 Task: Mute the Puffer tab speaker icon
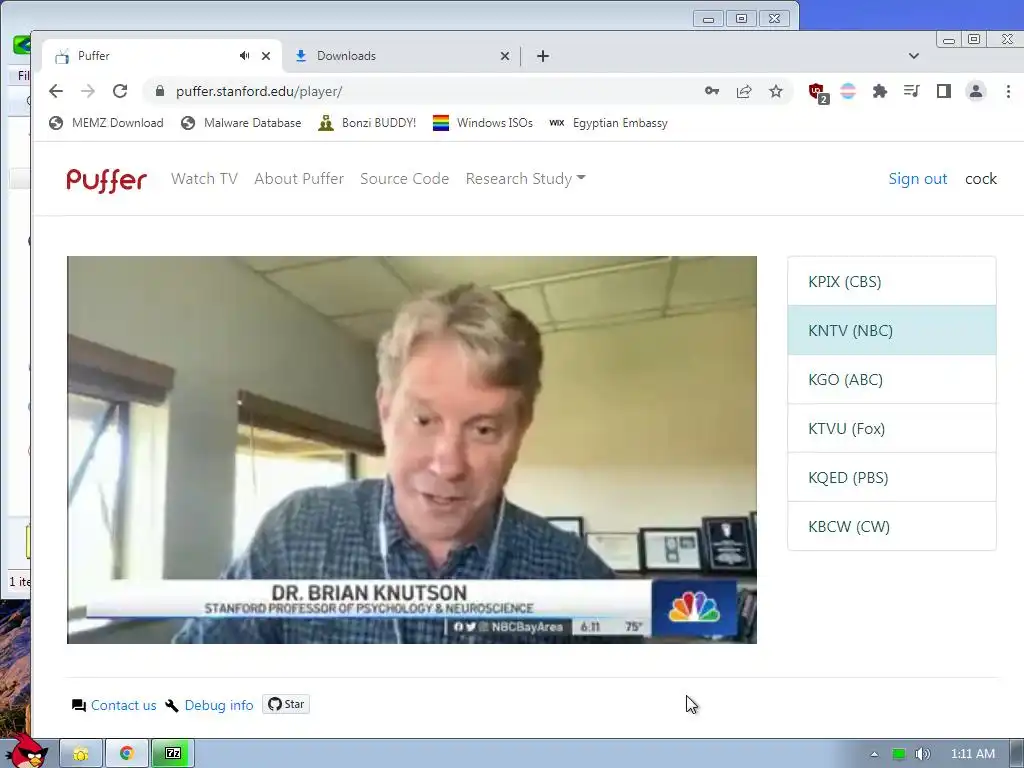tap(244, 56)
